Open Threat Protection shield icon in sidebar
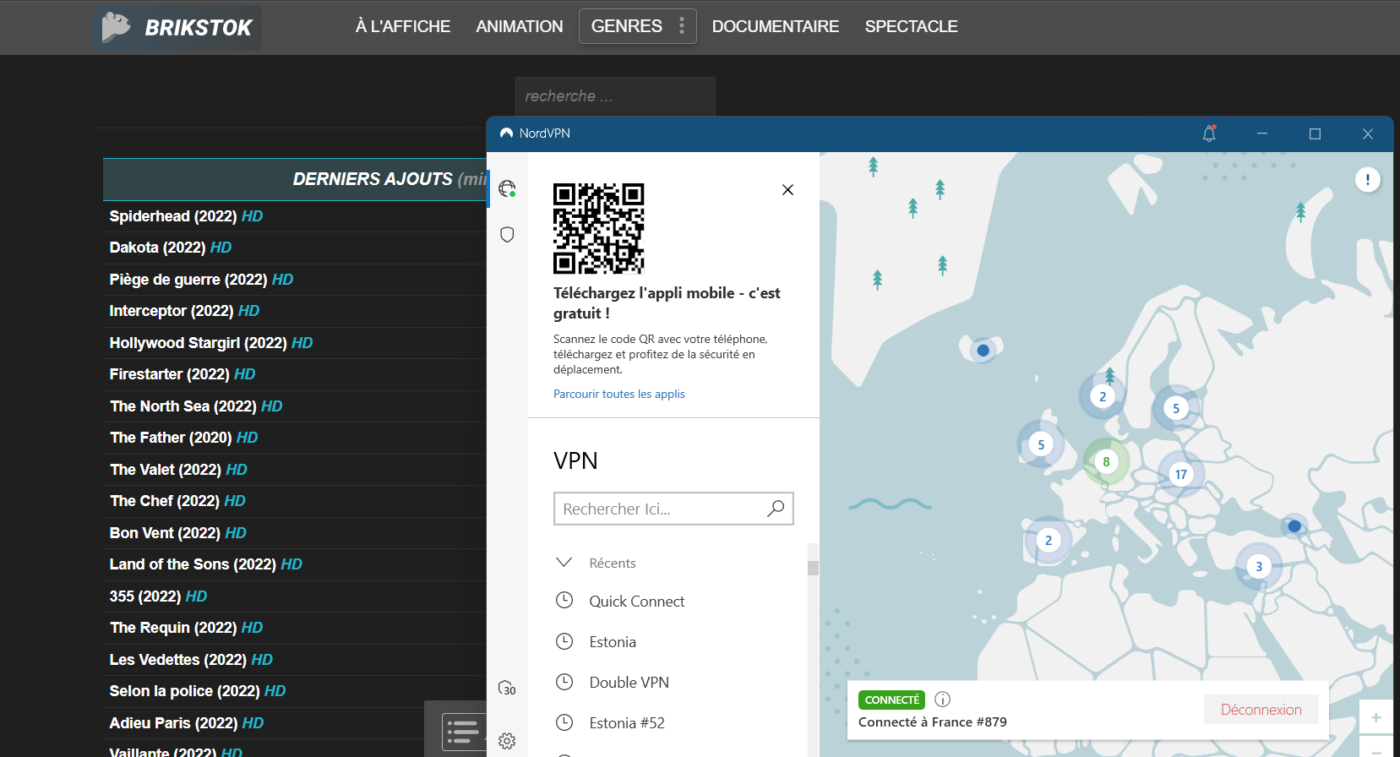Viewport: 1400px width, 757px height. pyautogui.click(x=507, y=234)
